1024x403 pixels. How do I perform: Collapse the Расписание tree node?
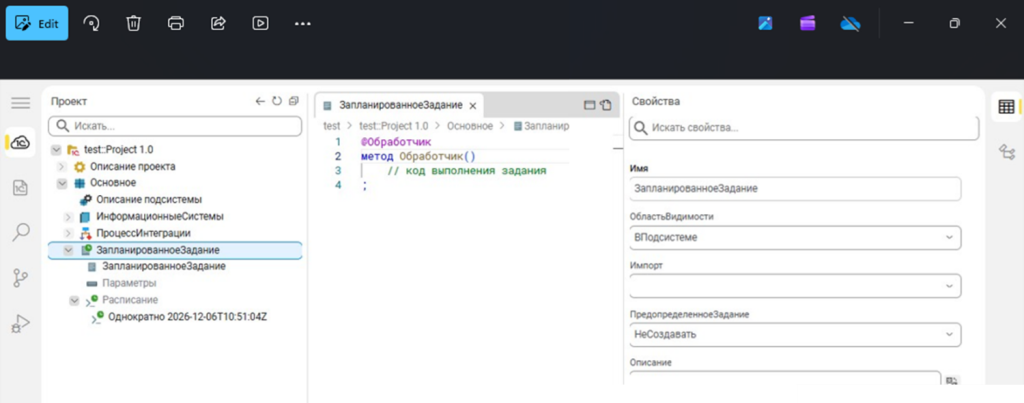[x=74, y=300]
